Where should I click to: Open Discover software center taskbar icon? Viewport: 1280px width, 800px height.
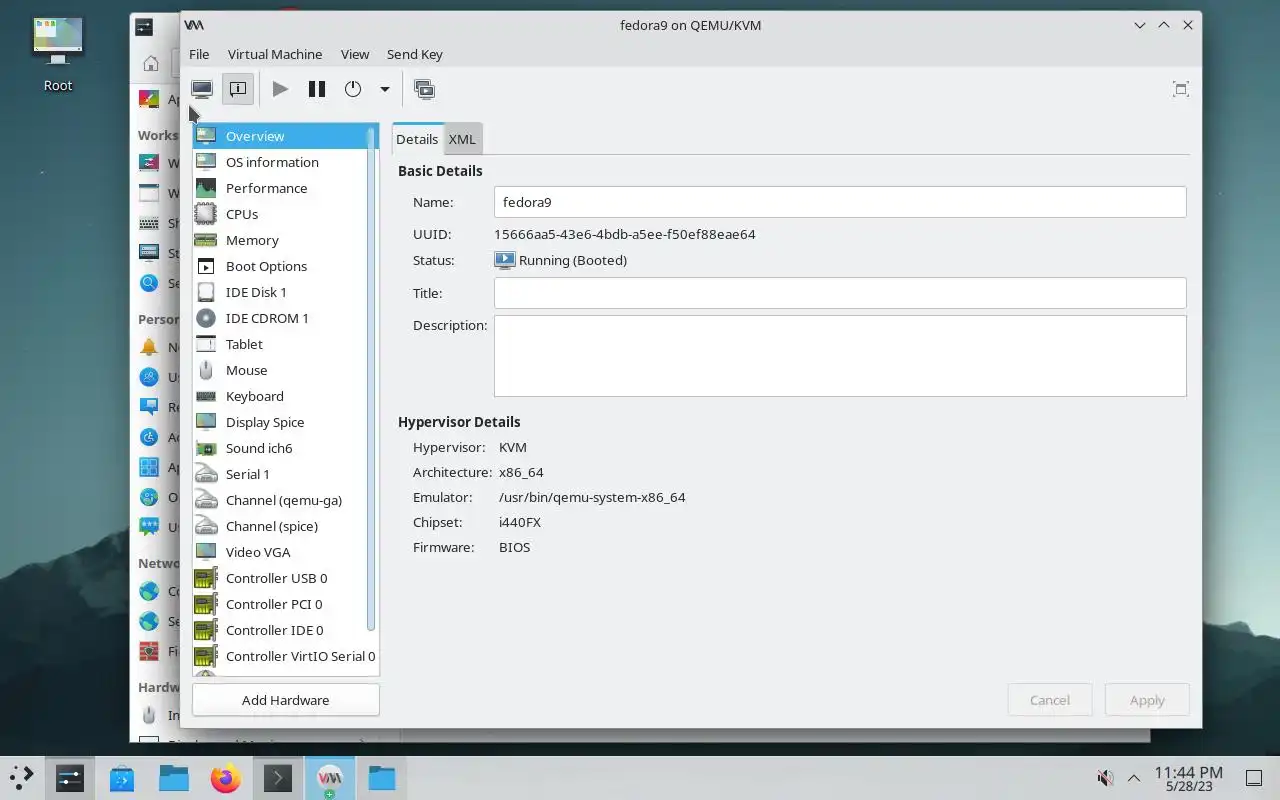[122, 777]
